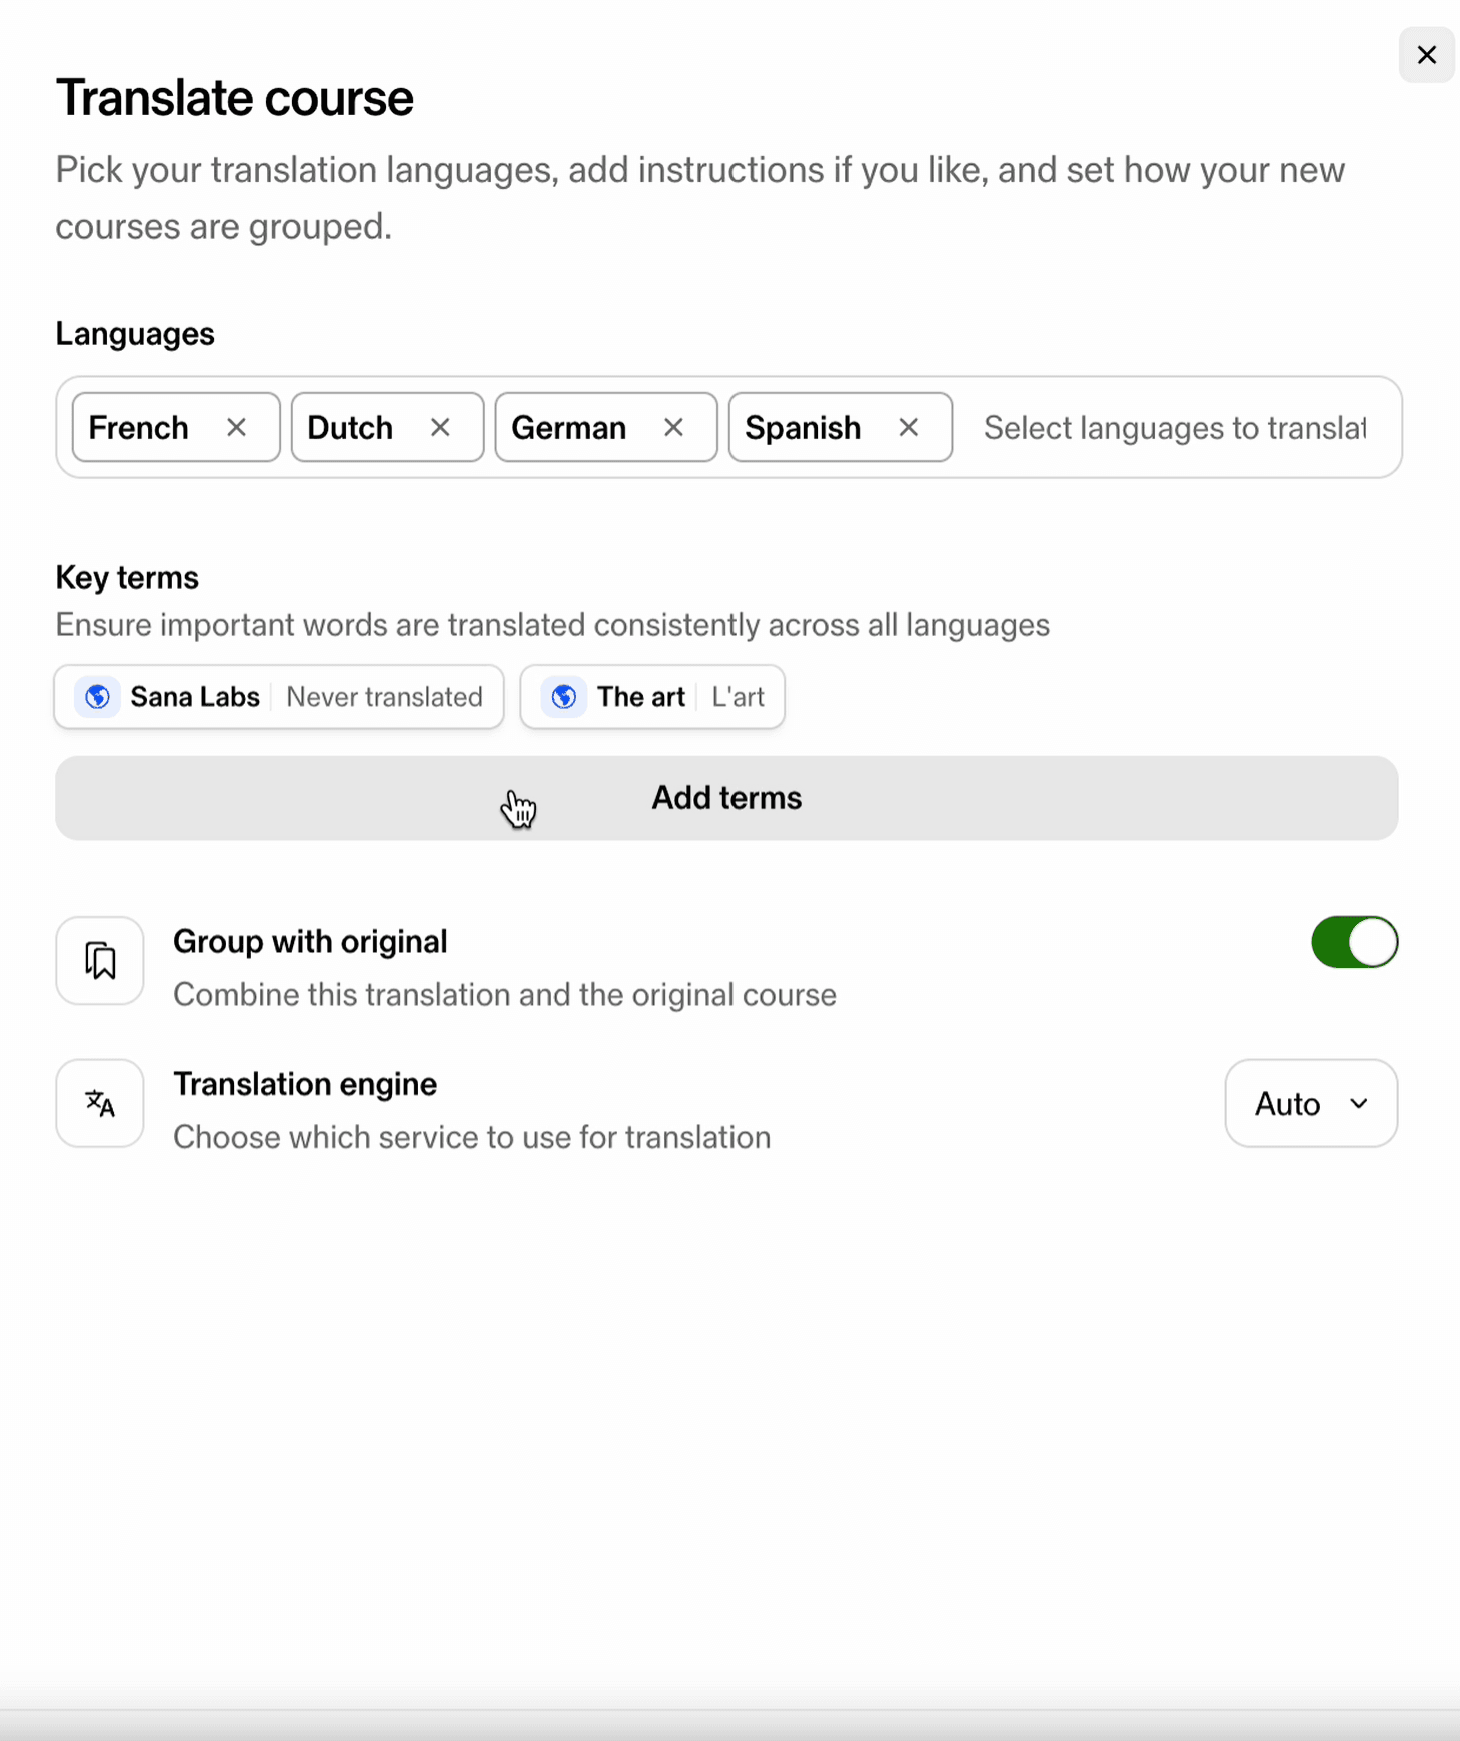Click the Translation engine language icon
Screen dimensions: 1460x1741
(100, 1103)
